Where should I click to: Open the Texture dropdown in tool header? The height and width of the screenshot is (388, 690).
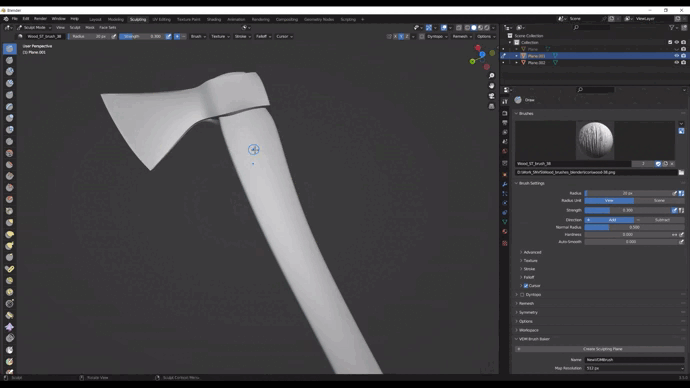point(220,37)
